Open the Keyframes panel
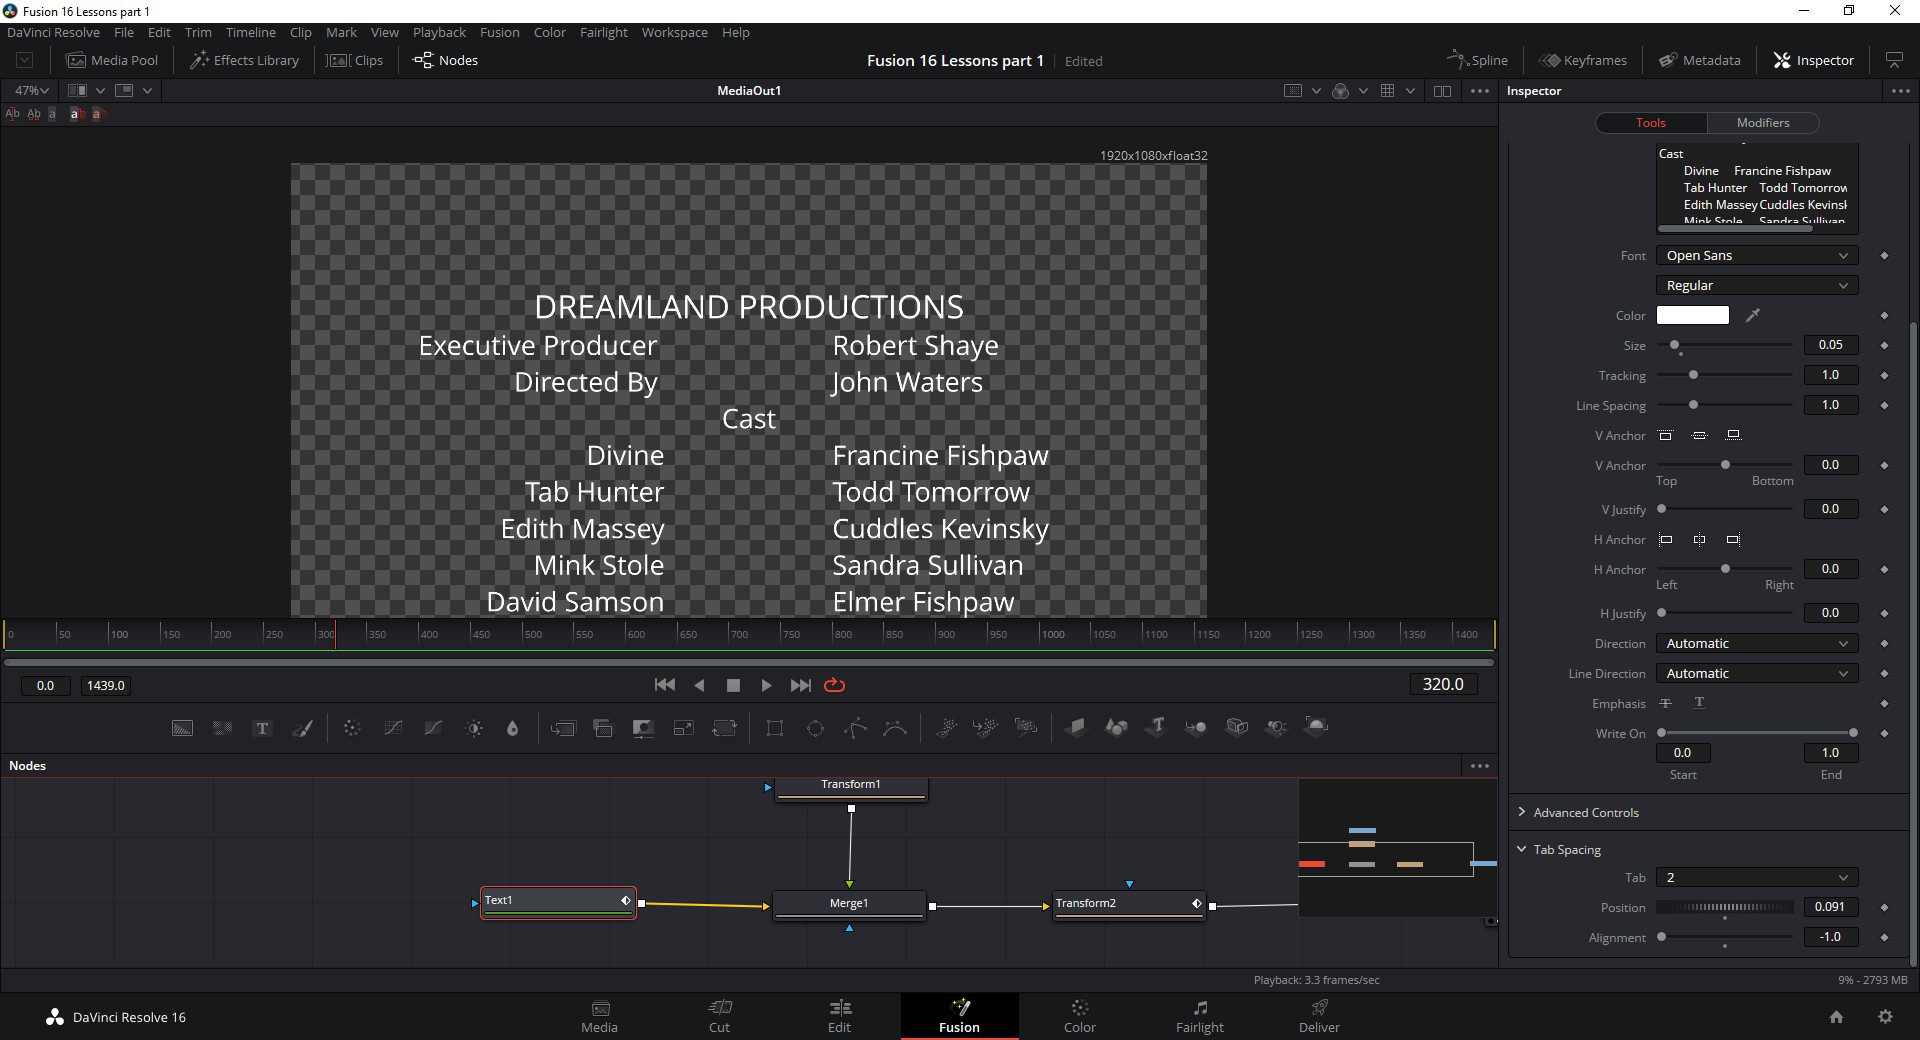Image resolution: width=1920 pixels, height=1040 pixels. pyautogui.click(x=1583, y=60)
